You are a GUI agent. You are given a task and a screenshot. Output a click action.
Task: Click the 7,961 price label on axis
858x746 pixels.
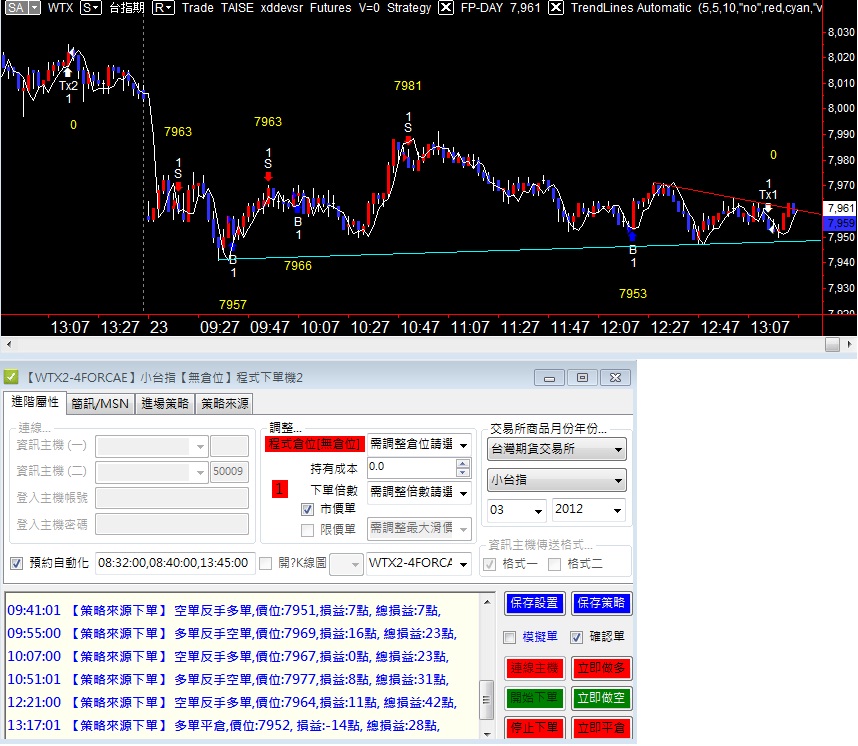pos(840,209)
